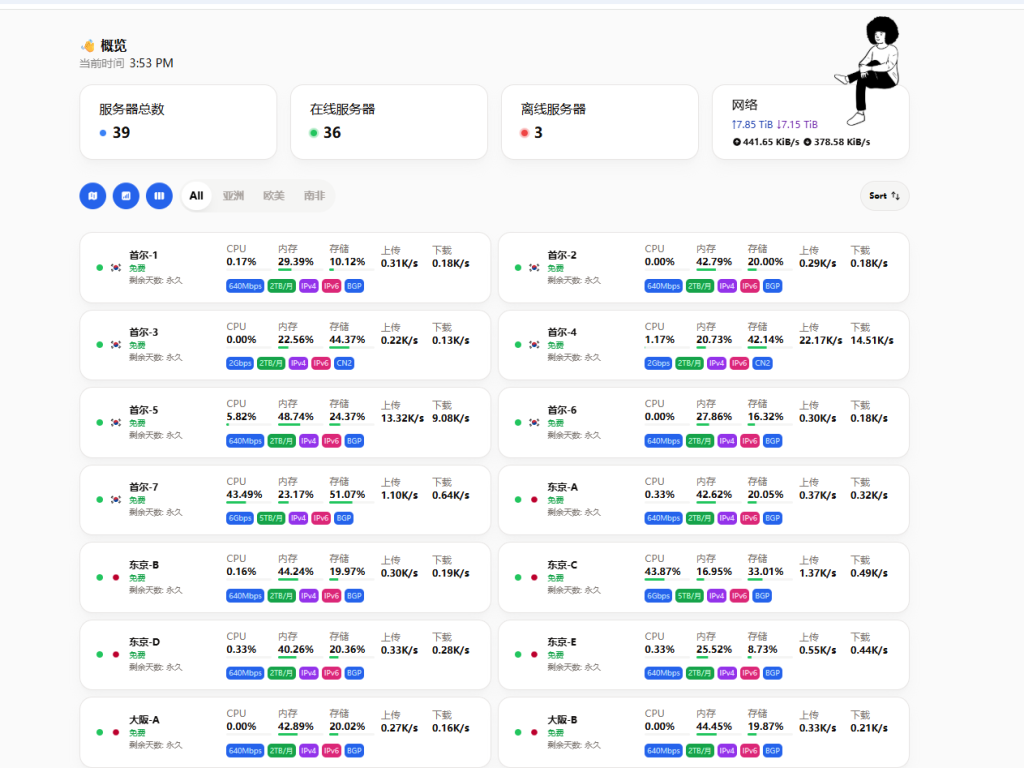Click the South Korea flag on 首尔-1
Viewport: 1024px width, 768px height.
[116, 268]
